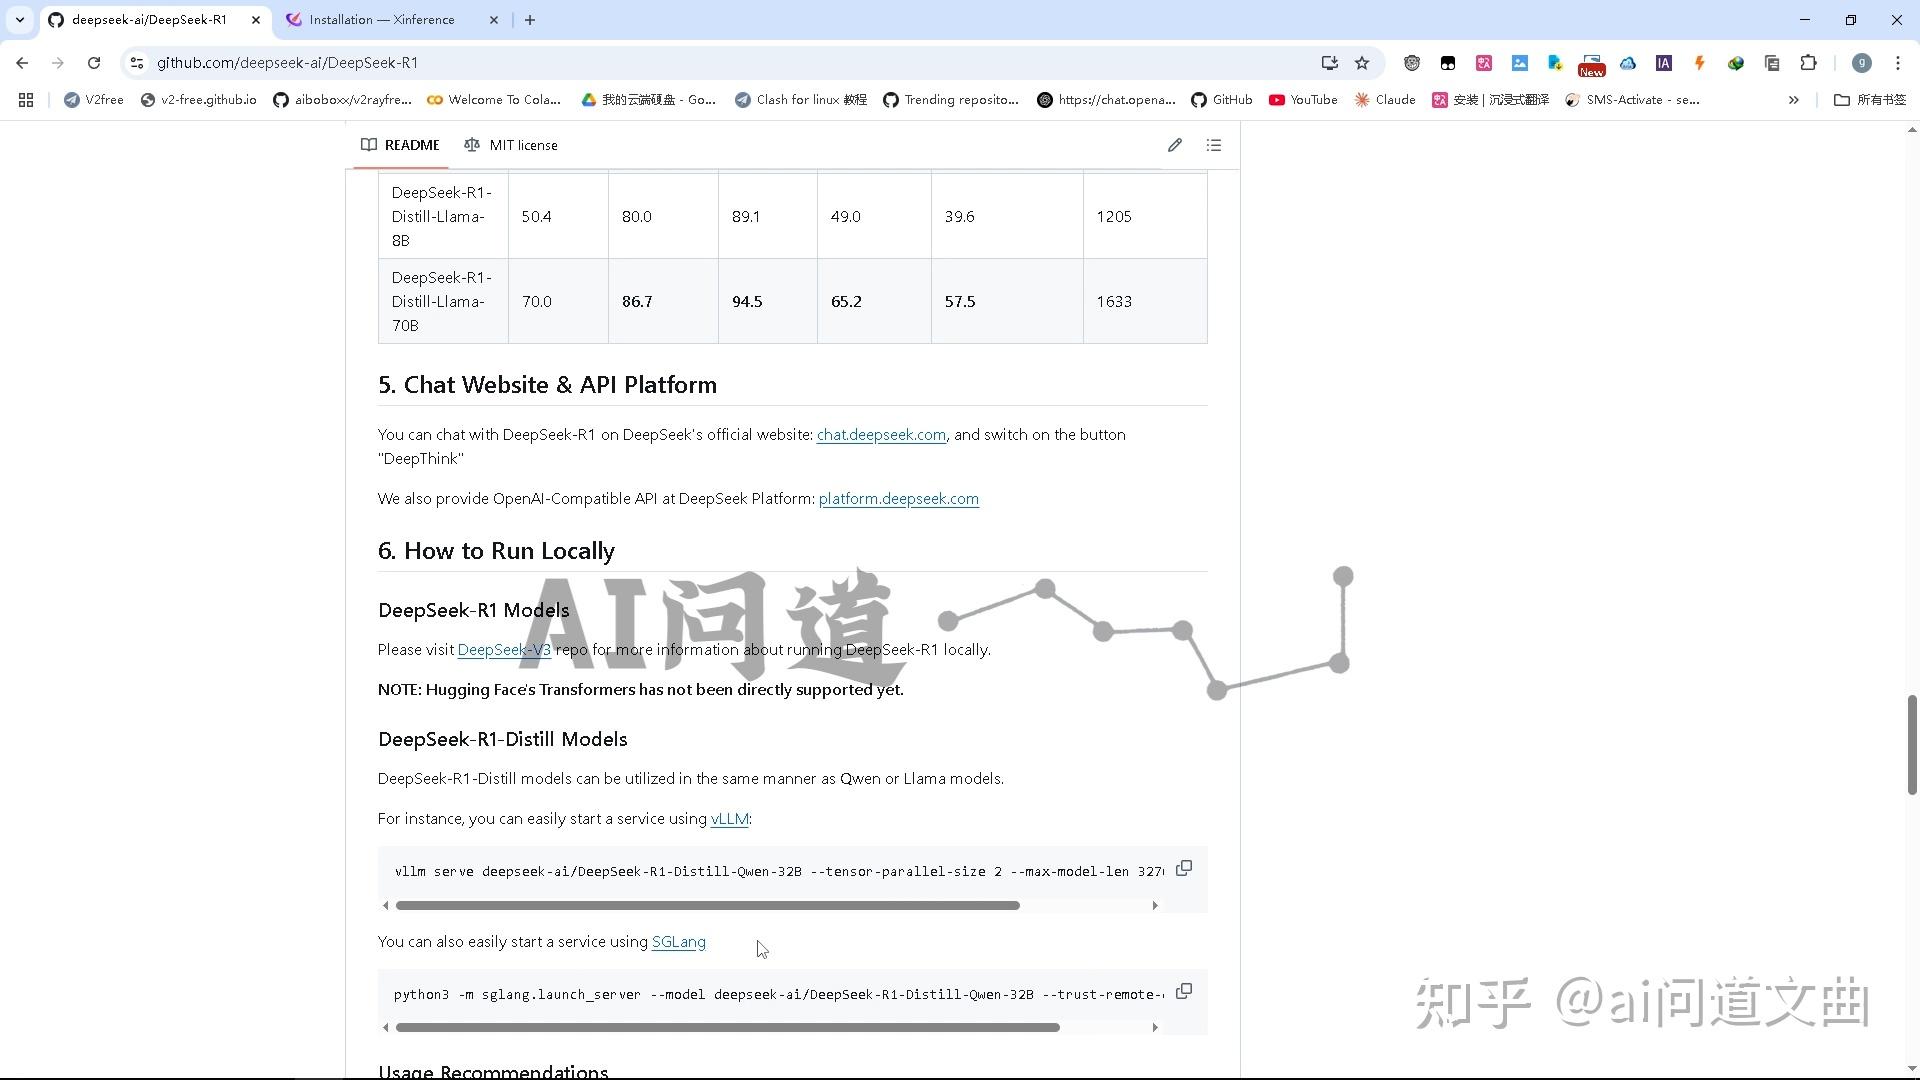Copy the vllm serve command
The width and height of the screenshot is (1920, 1080).
point(1183,868)
